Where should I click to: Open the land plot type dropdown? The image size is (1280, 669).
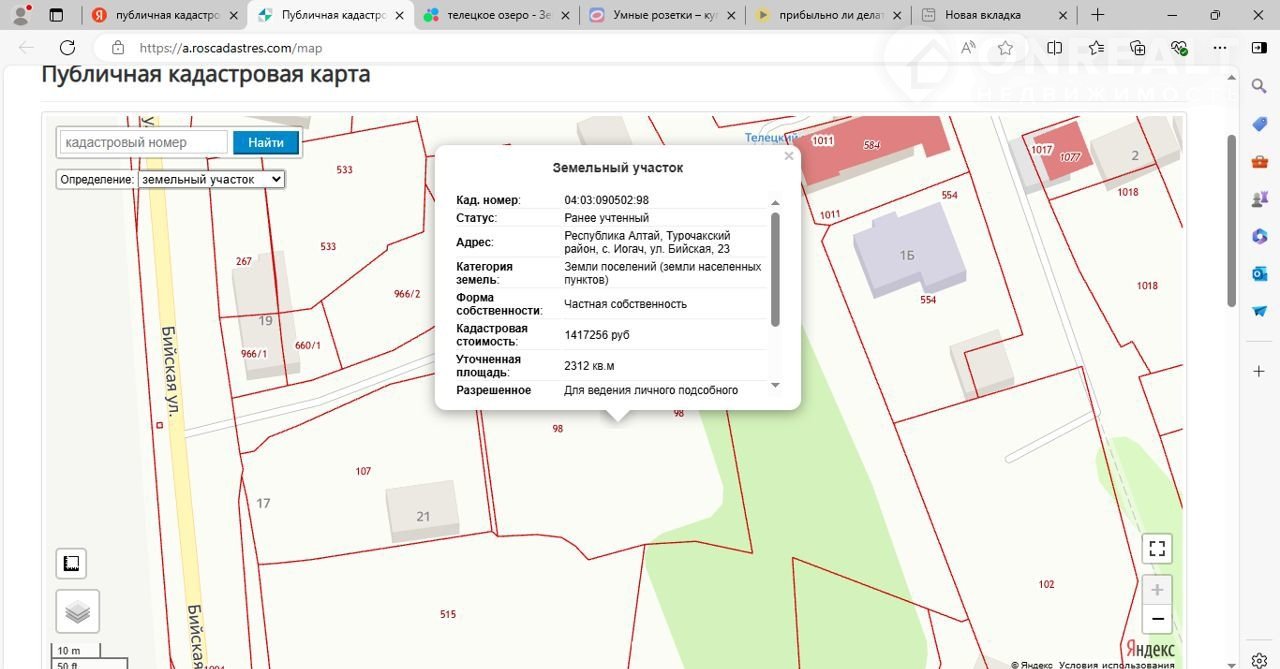click(x=212, y=179)
